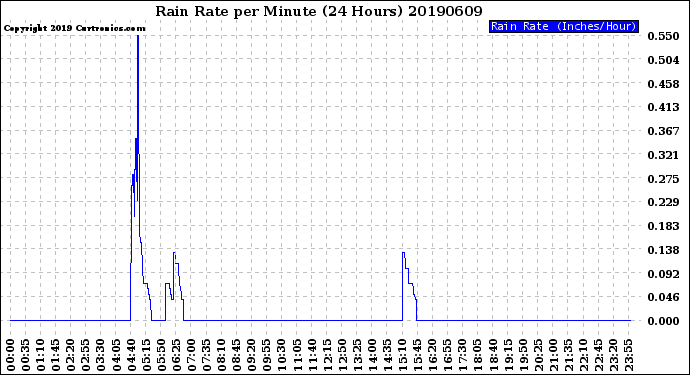Click the x-axis time label 02:55
The height and width of the screenshot is (375, 690).
coord(86,355)
